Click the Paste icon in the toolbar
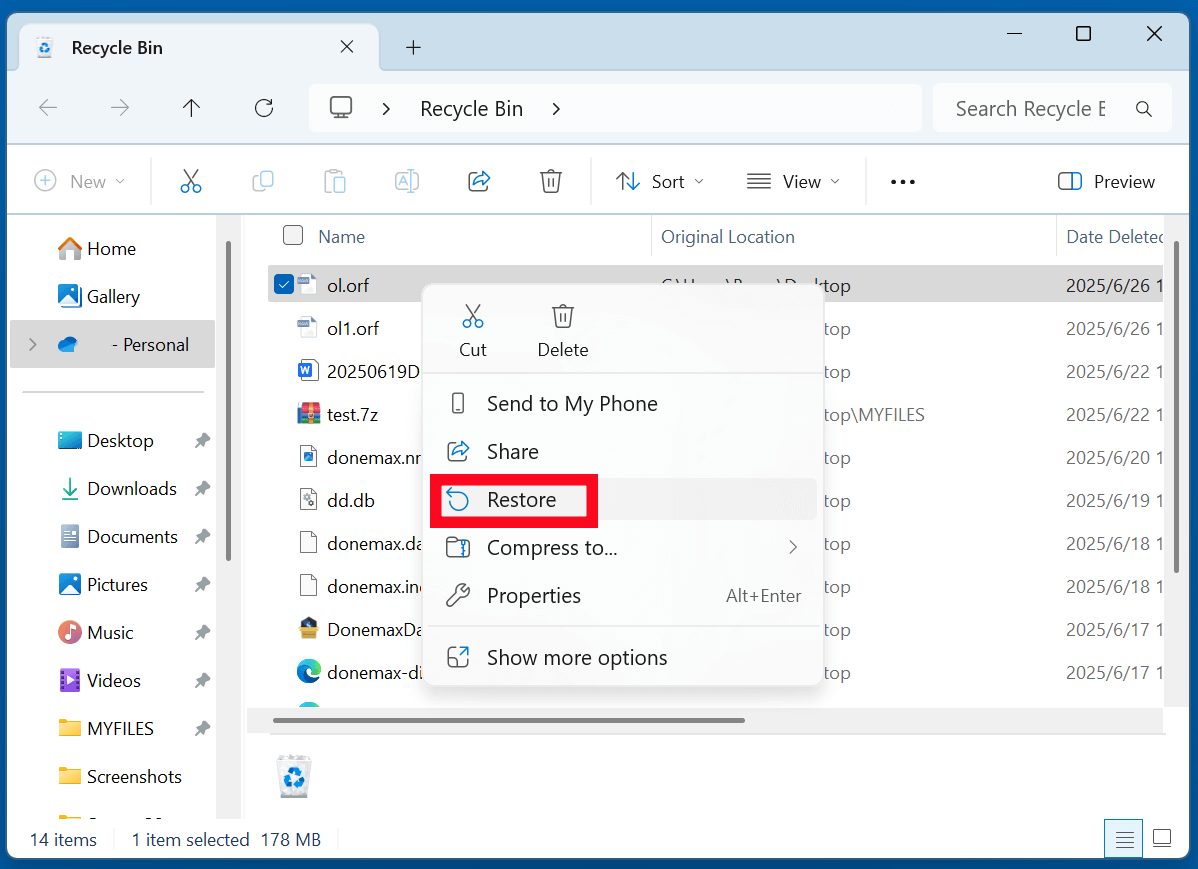 click(334, 181)
